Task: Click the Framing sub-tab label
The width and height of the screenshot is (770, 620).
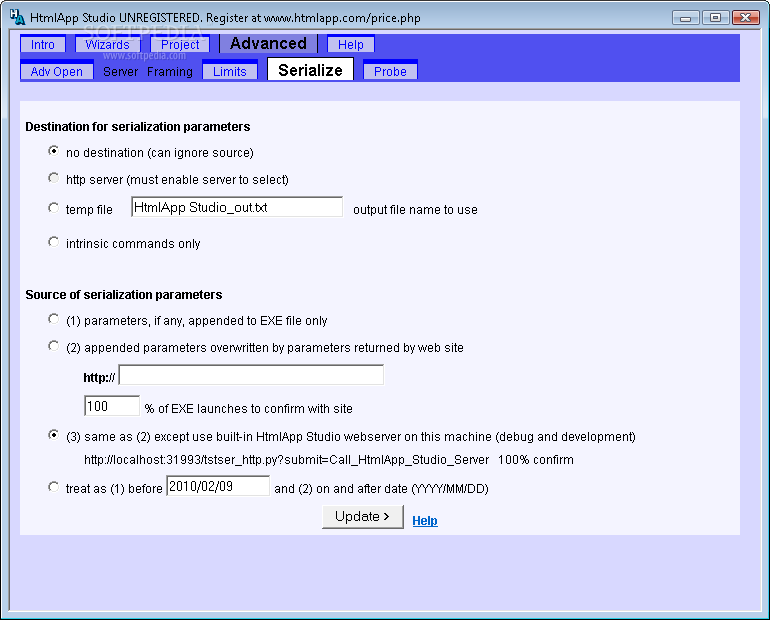Action: click(170, 72)
